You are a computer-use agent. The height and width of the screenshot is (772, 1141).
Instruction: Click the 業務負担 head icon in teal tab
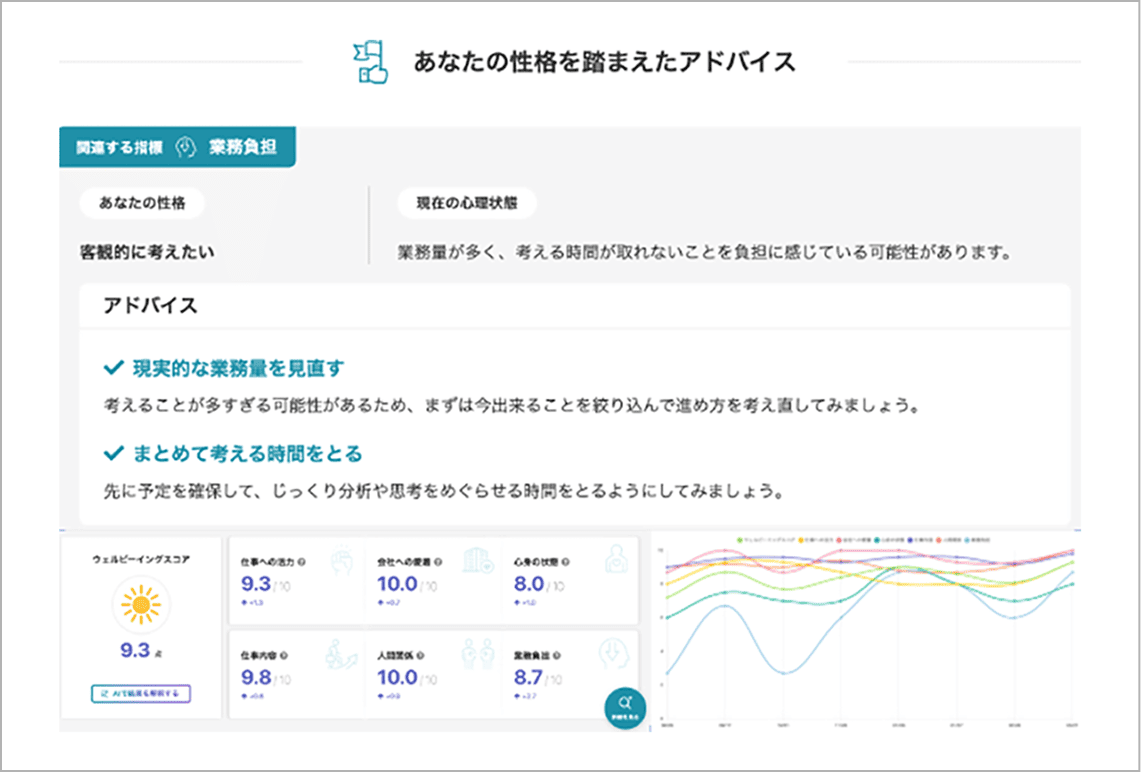184,147
